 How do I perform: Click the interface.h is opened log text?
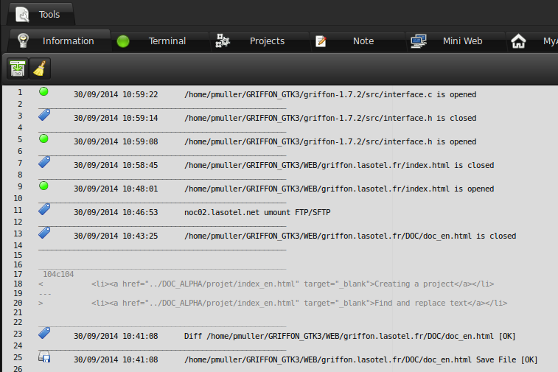click(330, 141)
